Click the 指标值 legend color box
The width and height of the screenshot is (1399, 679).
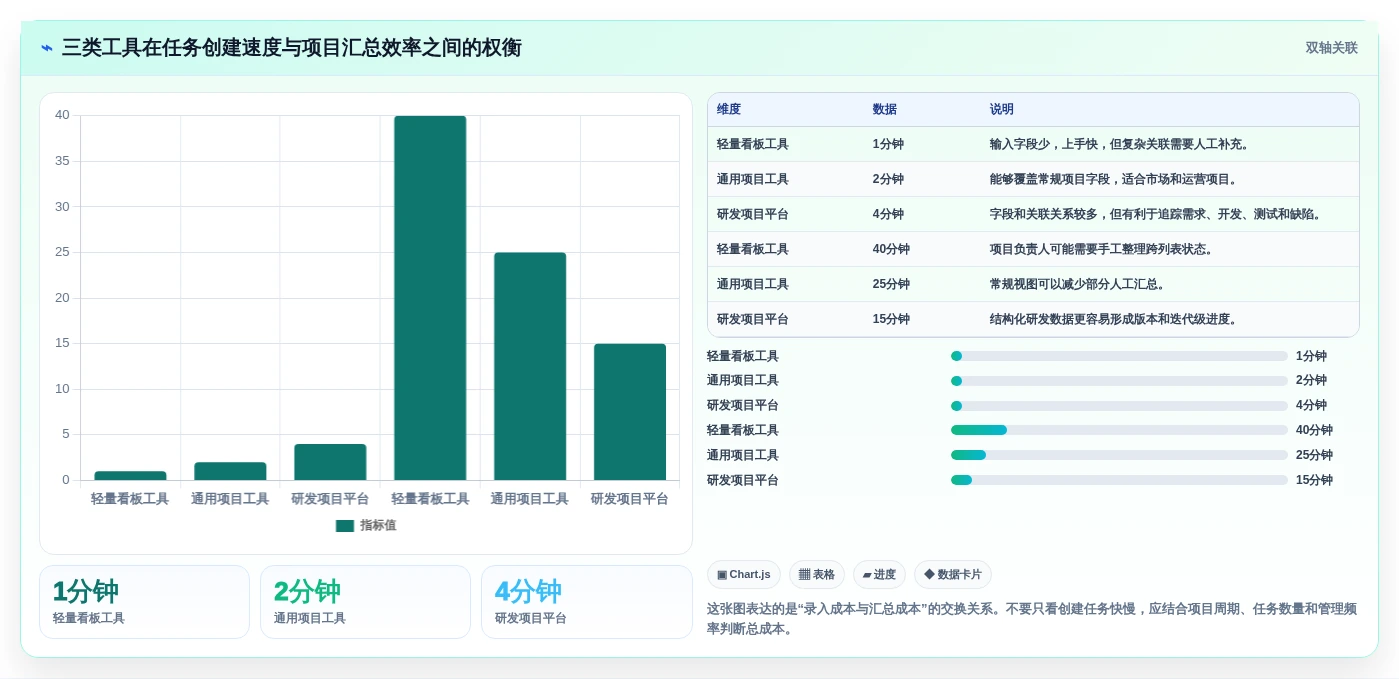pyautogui.click(x=345, y=526)
